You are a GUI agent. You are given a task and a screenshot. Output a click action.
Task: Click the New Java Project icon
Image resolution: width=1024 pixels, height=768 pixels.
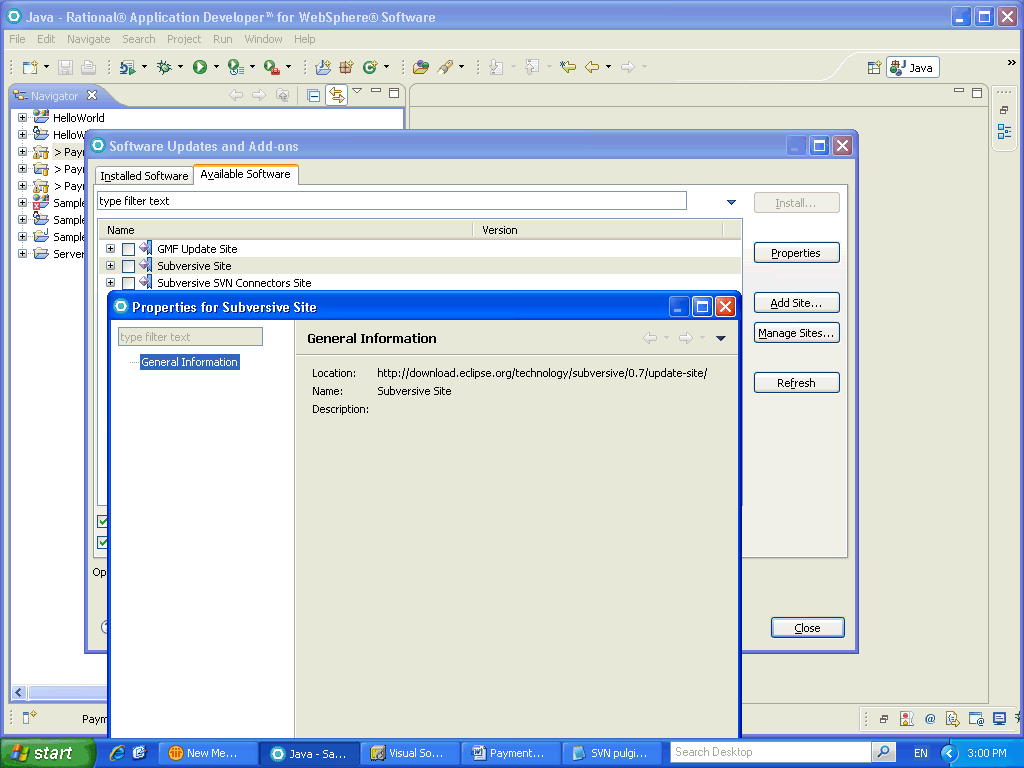click(x=323, y=67)
